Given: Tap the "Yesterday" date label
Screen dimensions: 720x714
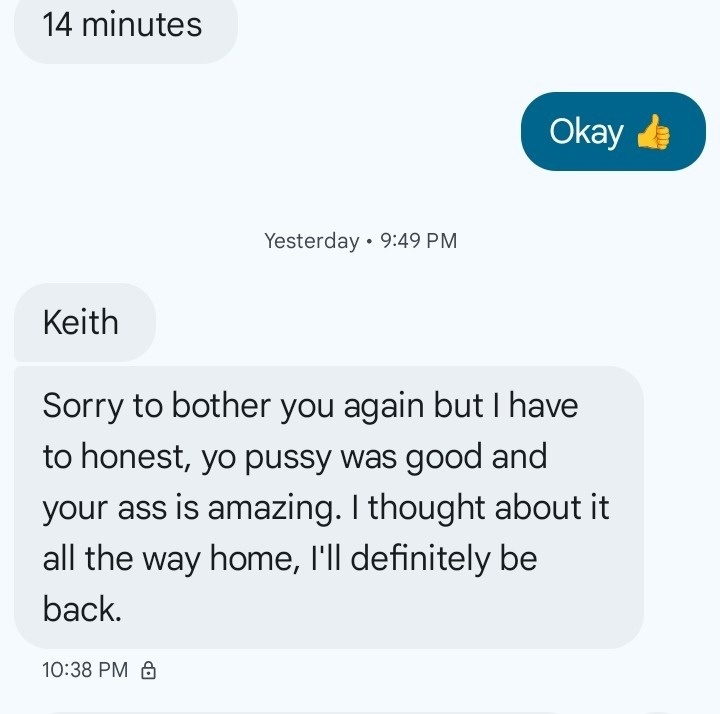Looking at the screenshot, I should pos(311,241).
